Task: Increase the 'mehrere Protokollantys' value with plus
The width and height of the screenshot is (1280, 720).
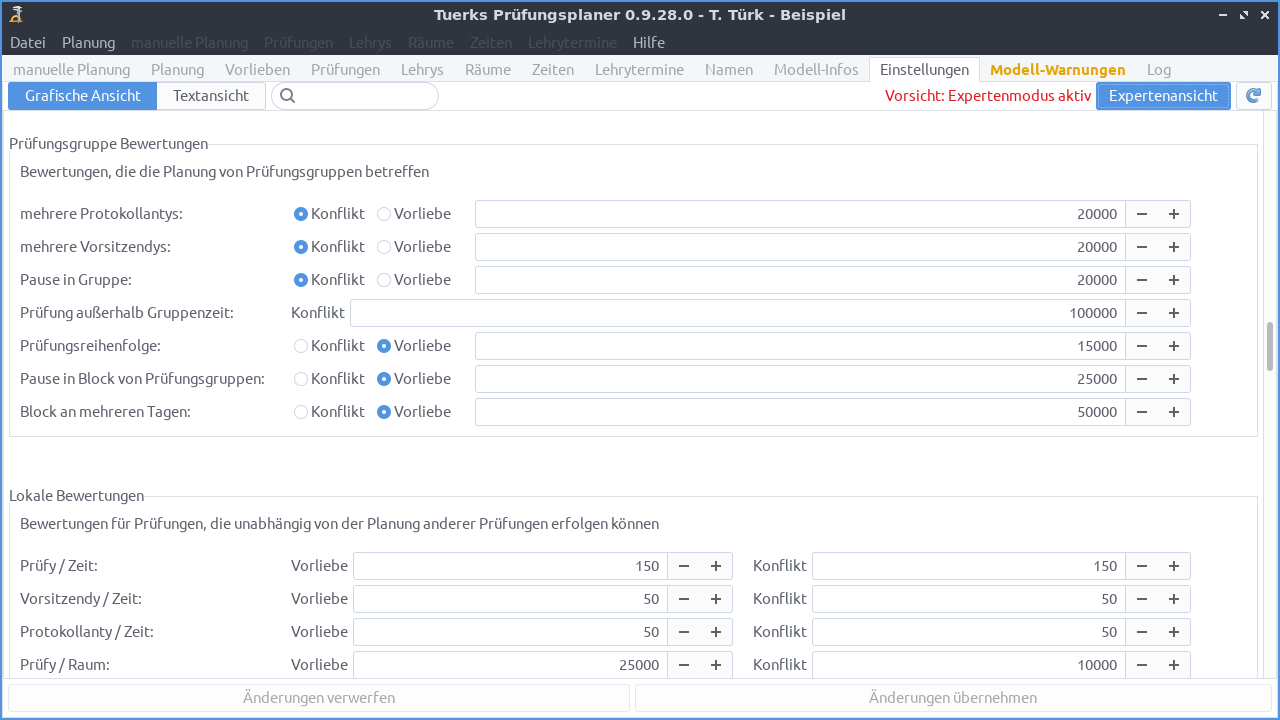Action: pyautogui.click(x=1173, y=213)
